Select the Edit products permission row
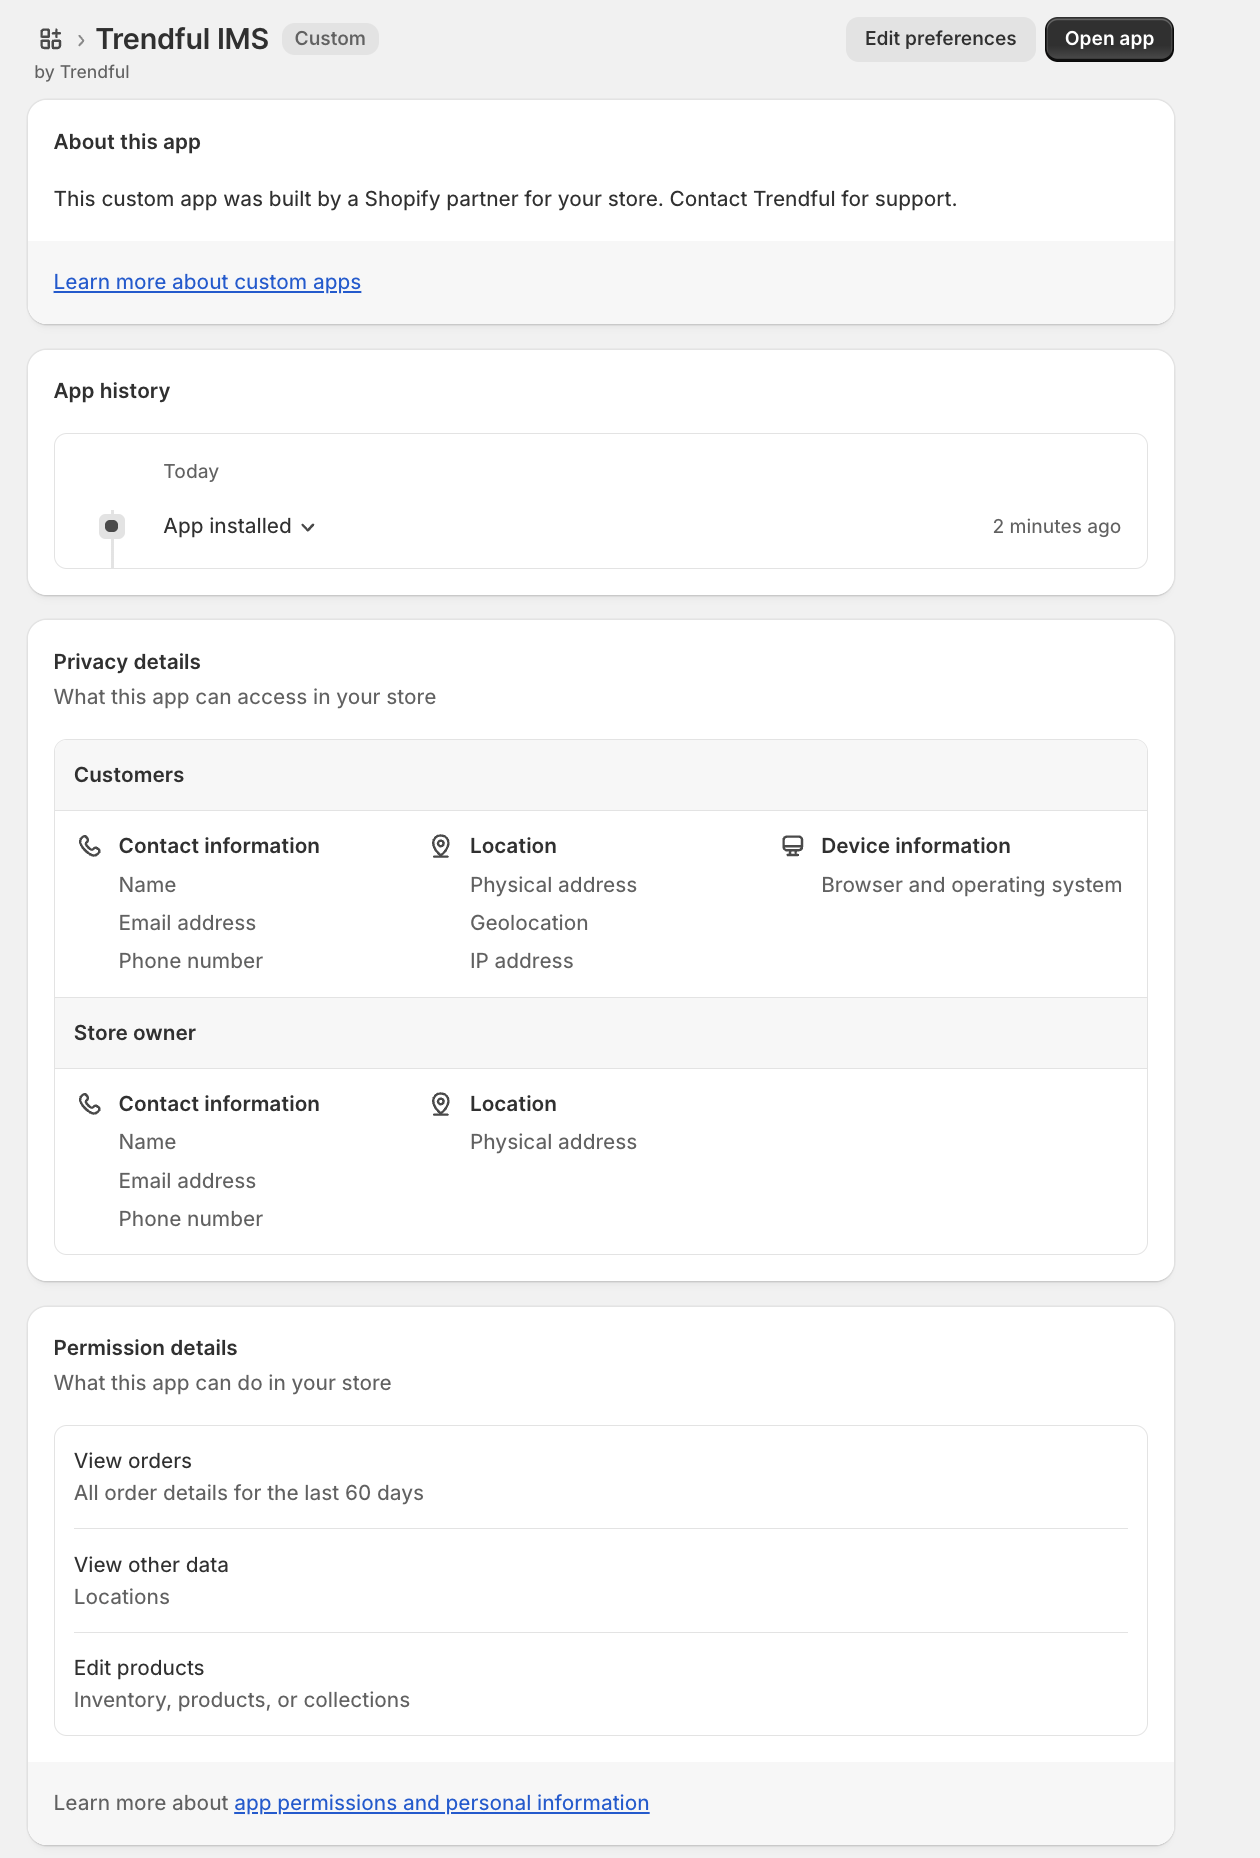Screen dimensions: 1260x1858 point(600,1684)
